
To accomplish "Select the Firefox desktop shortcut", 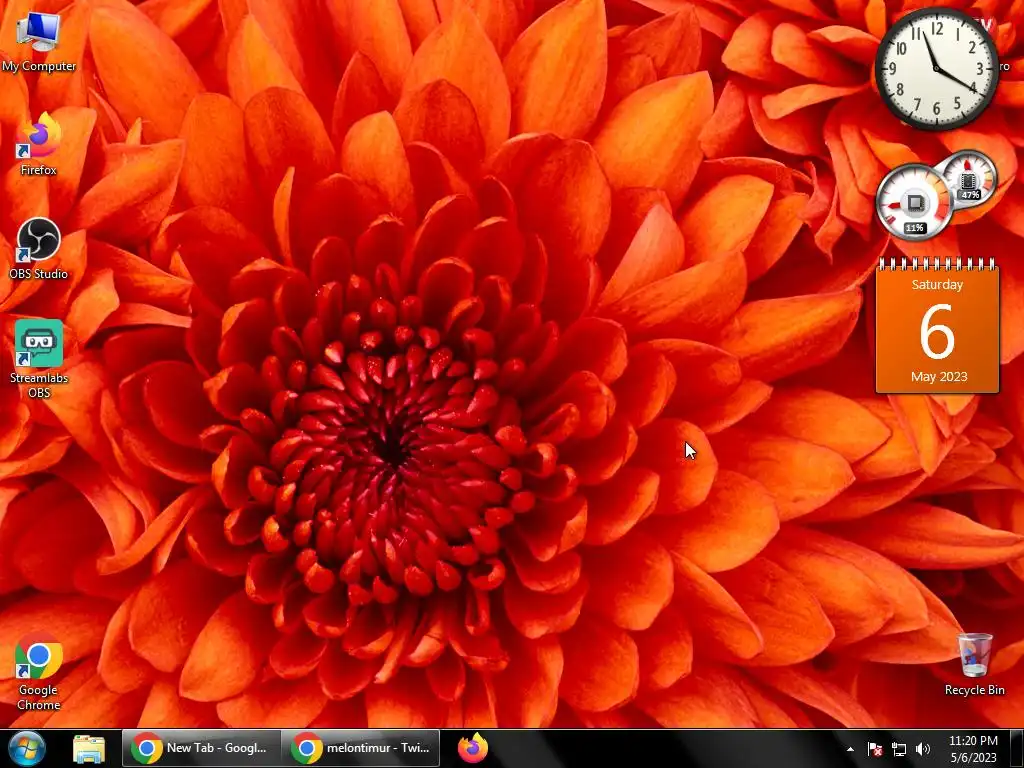I will tap(39, 144).
